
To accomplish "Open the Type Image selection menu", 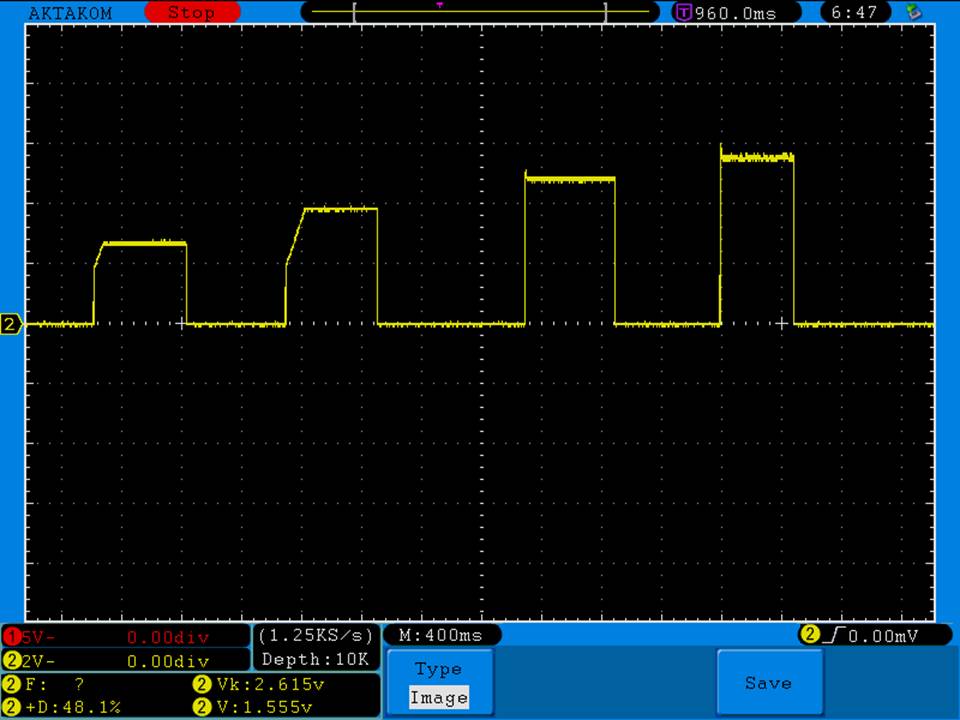I will pyautogui.click(x=438, y=684).
